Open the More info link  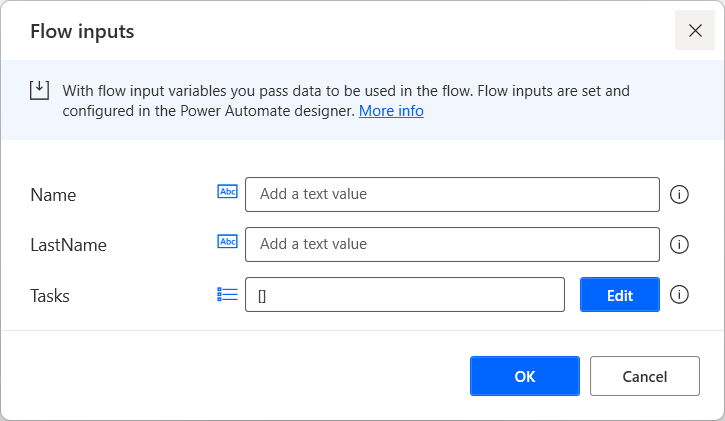391,111
